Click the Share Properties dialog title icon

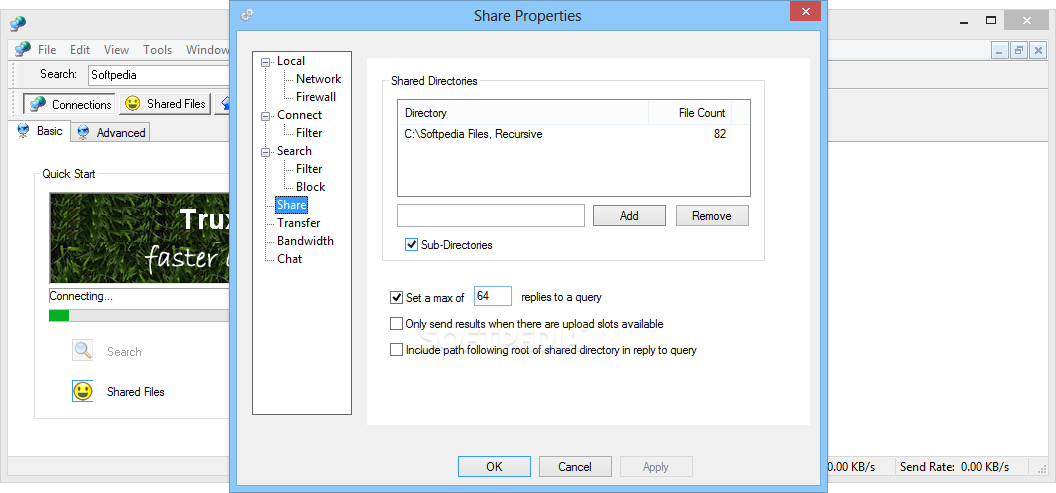click(247, 15)
